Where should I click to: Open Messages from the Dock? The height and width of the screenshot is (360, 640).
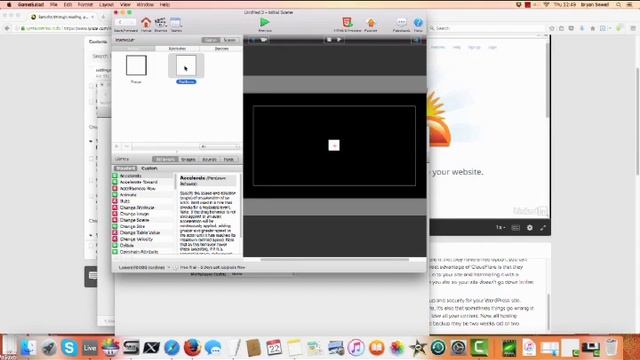pos(213,348)
